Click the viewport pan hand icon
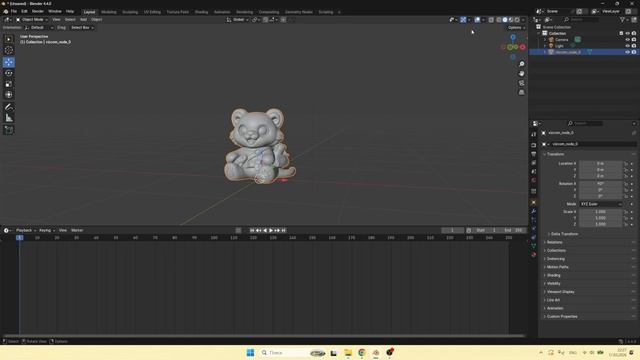 point(522,74)
